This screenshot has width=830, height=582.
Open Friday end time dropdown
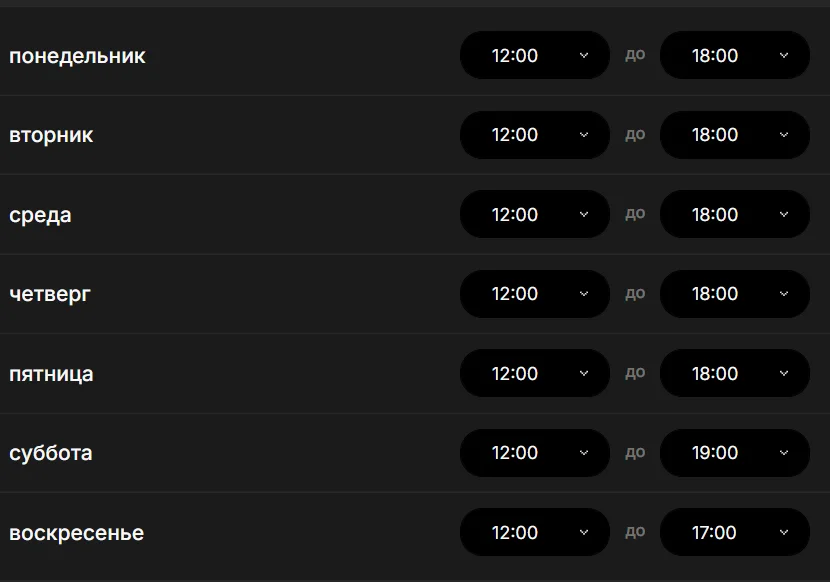(734, 373)
